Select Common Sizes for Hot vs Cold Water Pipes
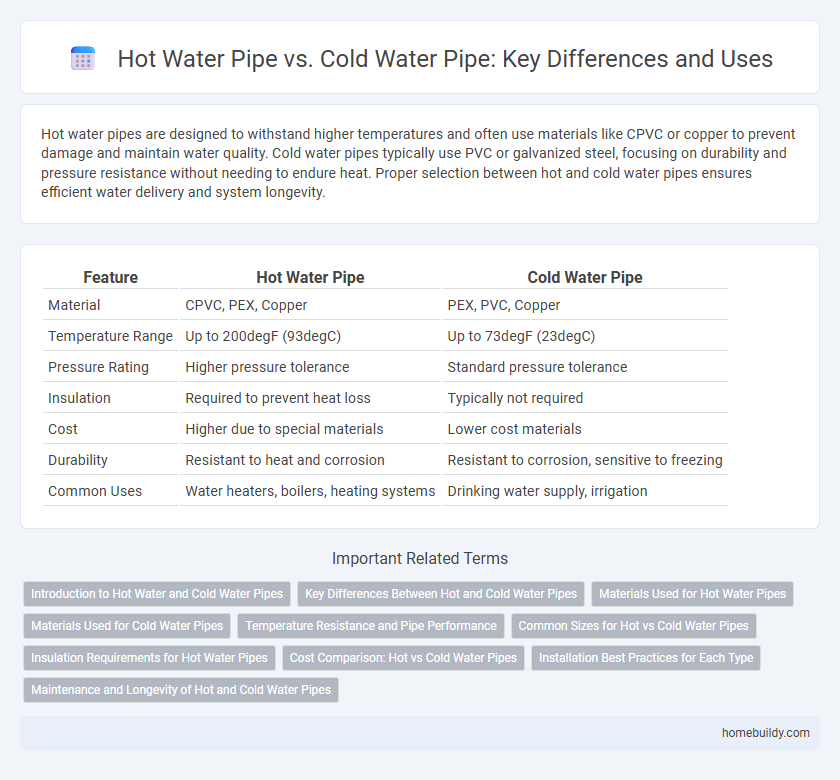 pos(633,626)
